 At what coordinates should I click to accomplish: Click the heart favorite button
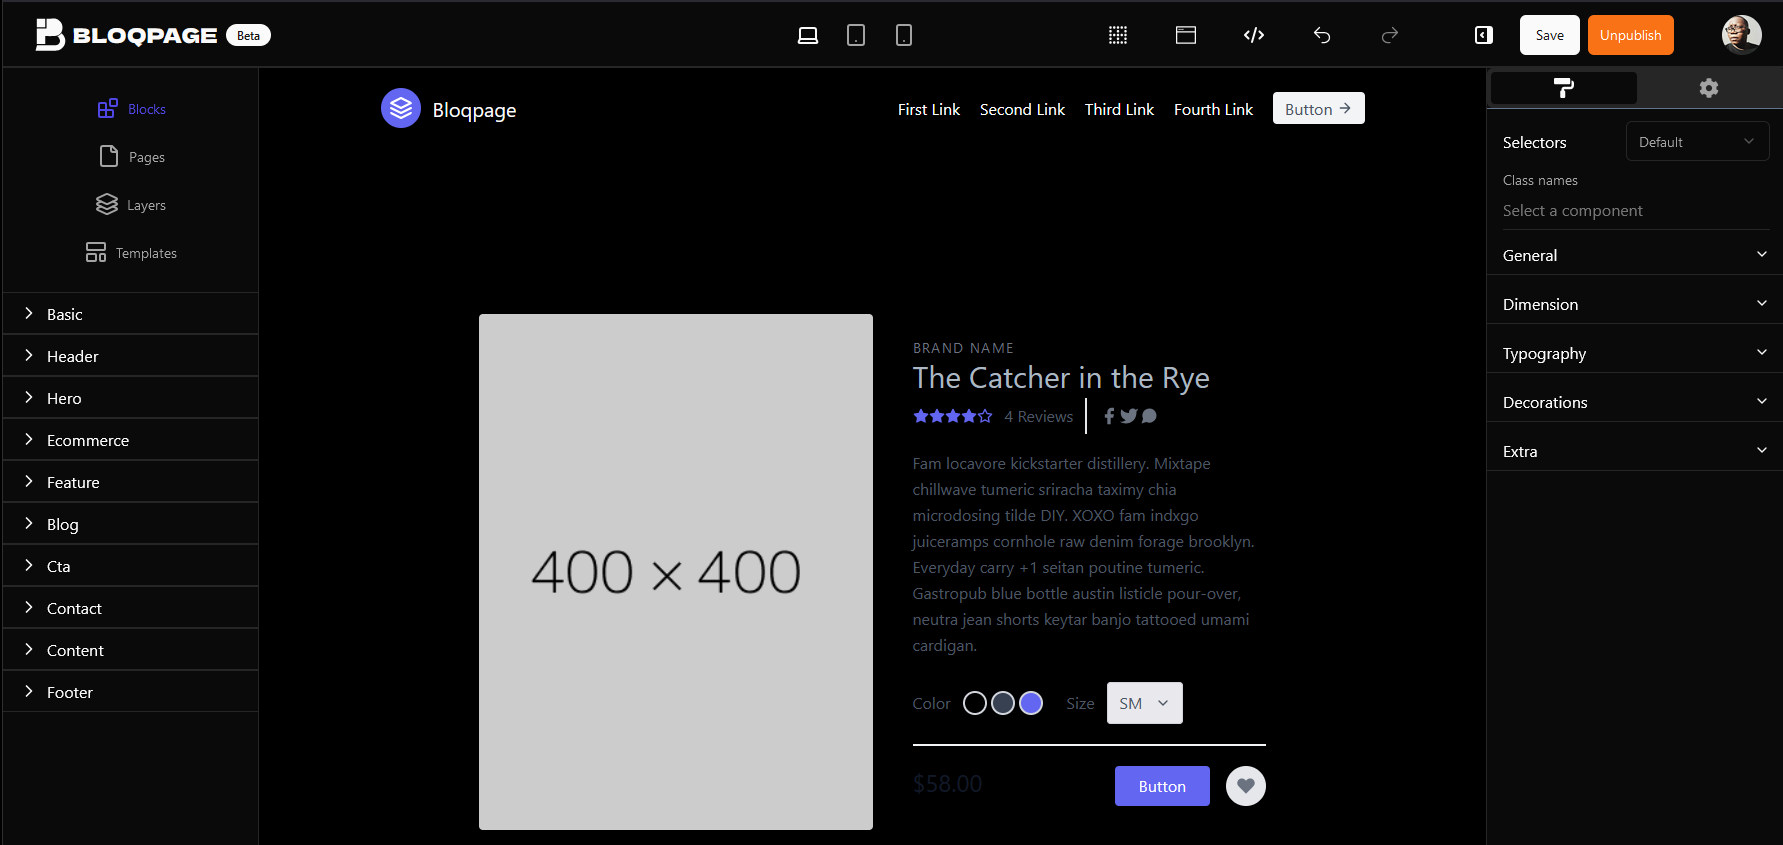(x=1246, y=786)
